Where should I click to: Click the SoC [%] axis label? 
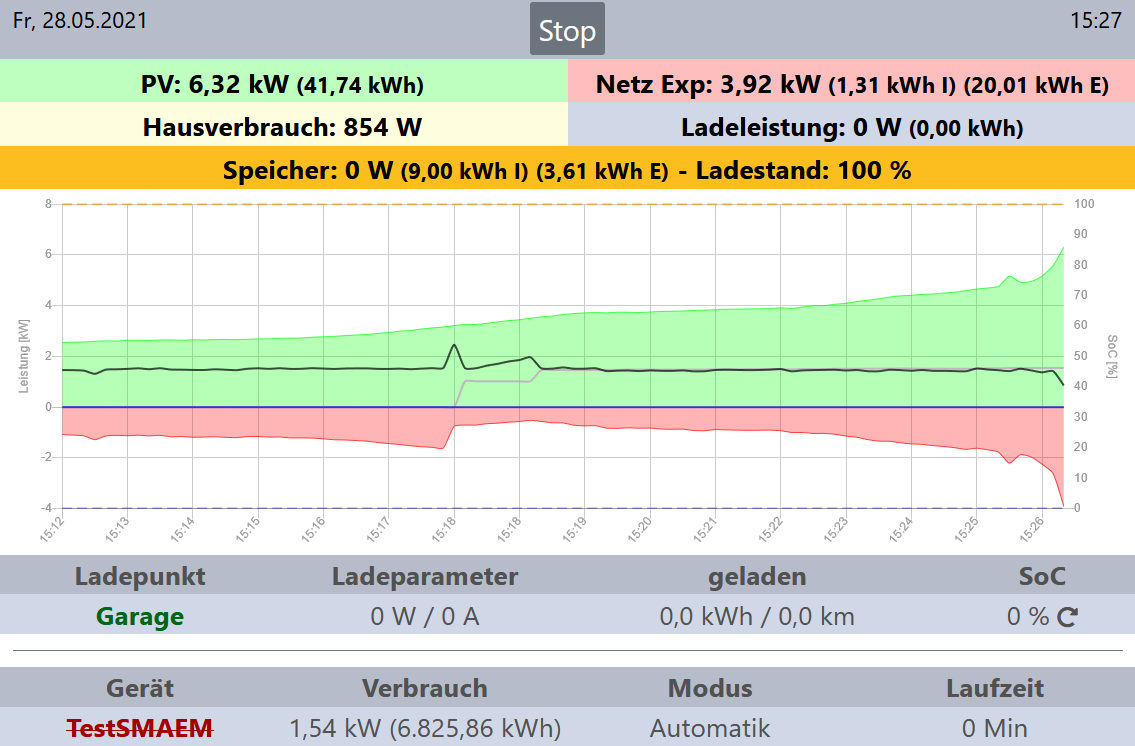(x=1113, y=356)
